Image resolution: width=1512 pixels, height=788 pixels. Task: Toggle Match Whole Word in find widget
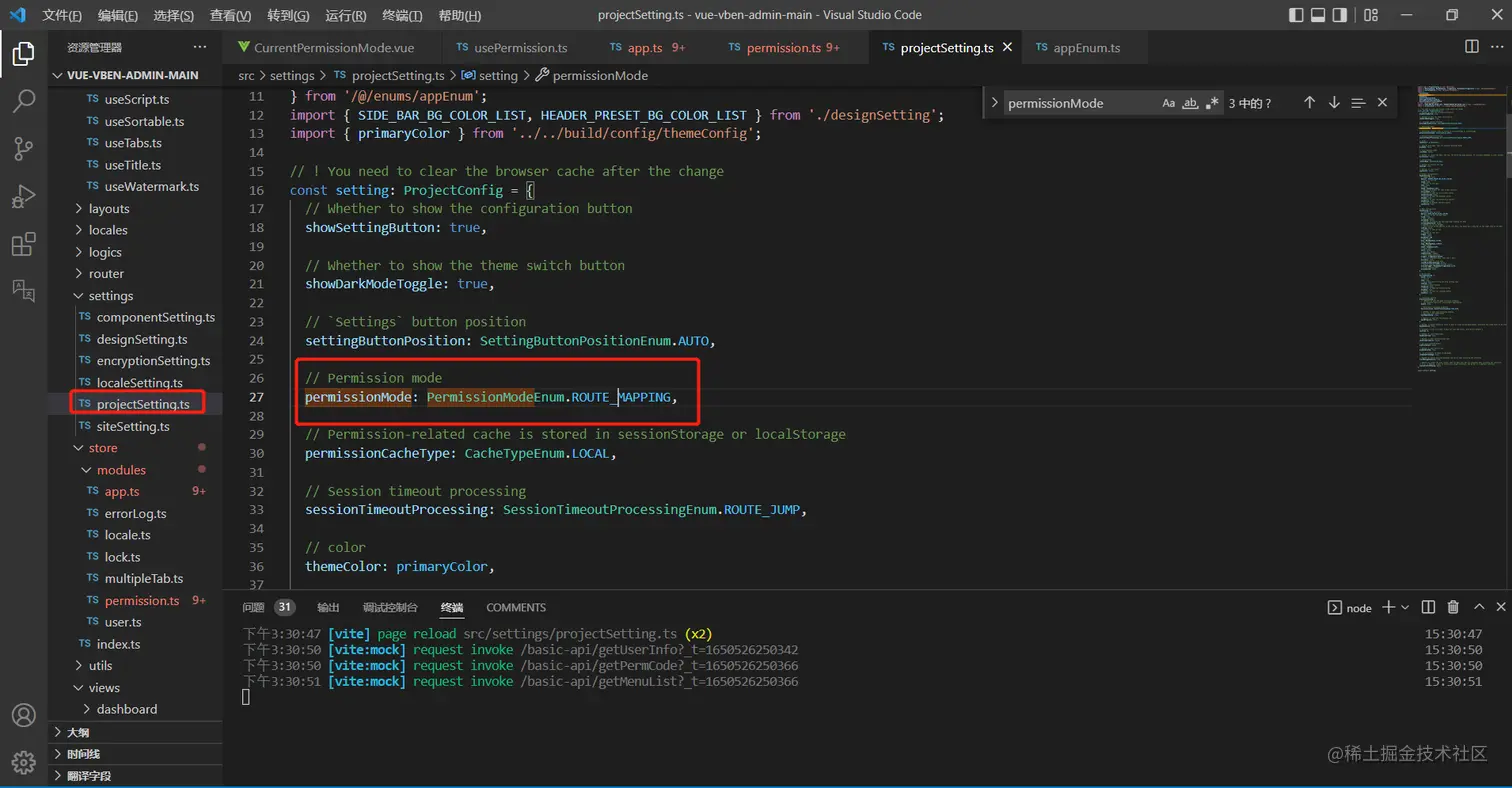(1190, 103)
